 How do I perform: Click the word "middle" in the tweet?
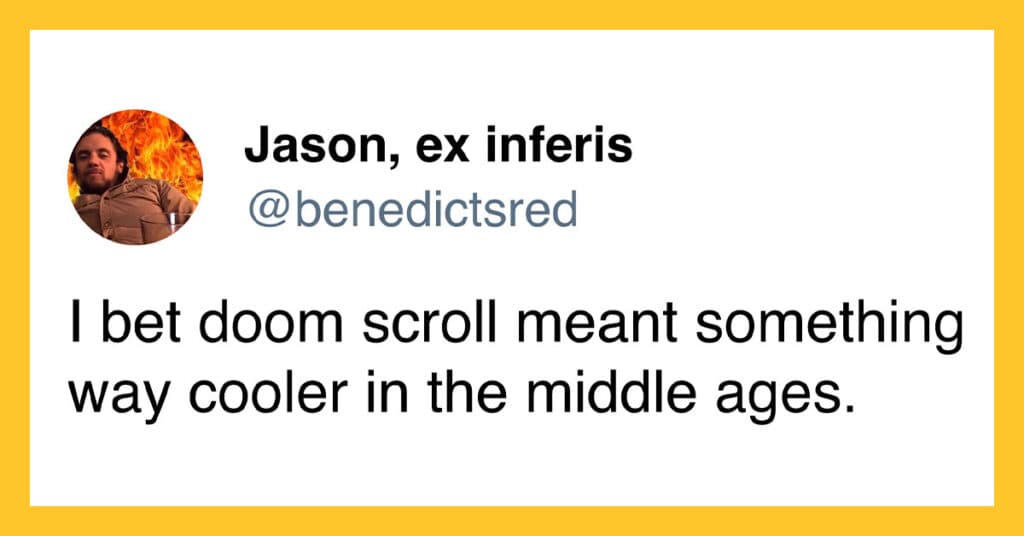tap(611, 395)
